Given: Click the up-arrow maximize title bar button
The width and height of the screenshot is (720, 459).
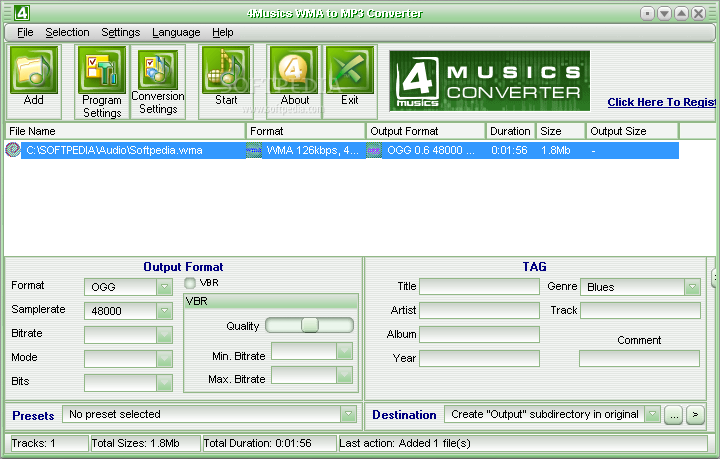Looking at the screenshot, I should pyautogui.click(x=681, y=14).
